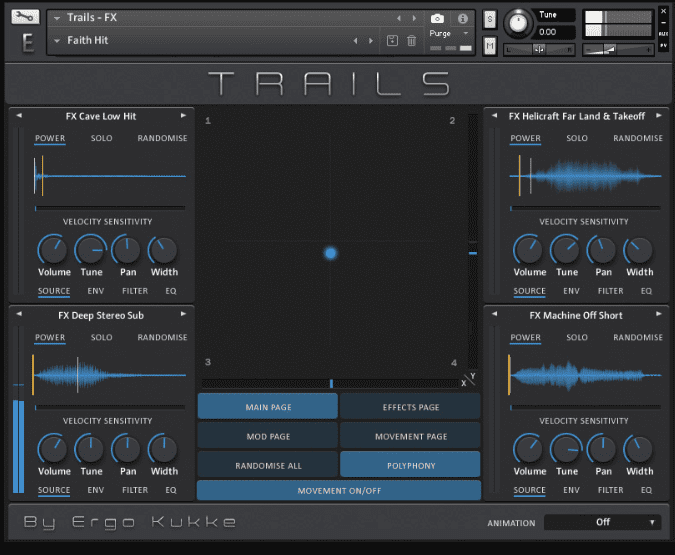Click the header pan slider
Image resolution: width=675 pixels, height=555 pixels.
click(x=539, y=50)
